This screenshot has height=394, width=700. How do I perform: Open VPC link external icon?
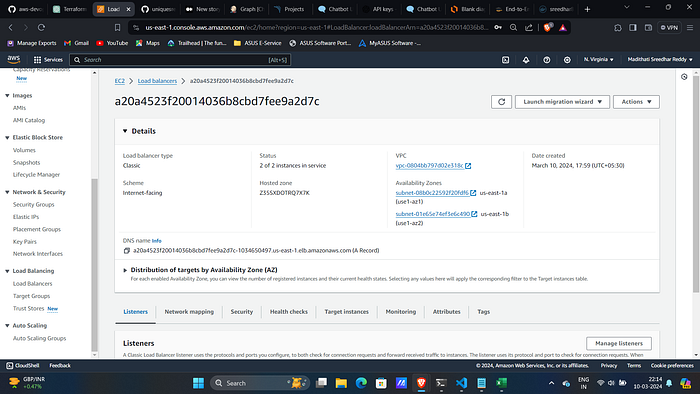point(468,166)
